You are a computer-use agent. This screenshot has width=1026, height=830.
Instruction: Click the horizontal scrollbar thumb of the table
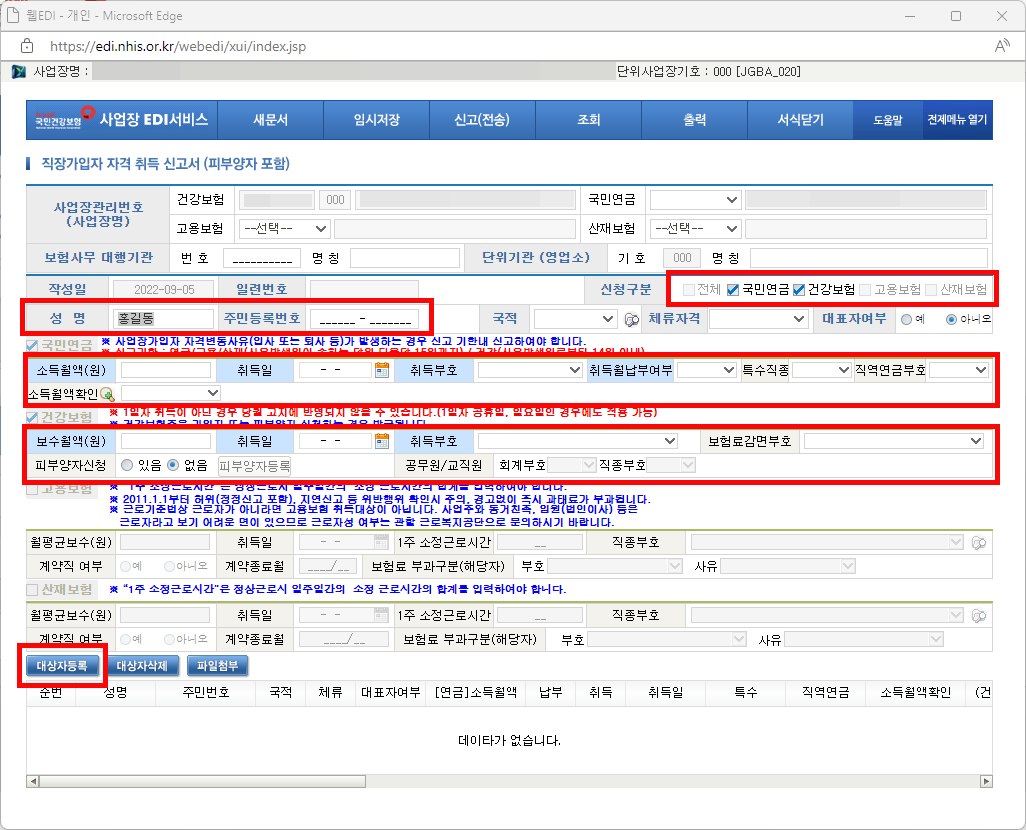tap(202, 781)
